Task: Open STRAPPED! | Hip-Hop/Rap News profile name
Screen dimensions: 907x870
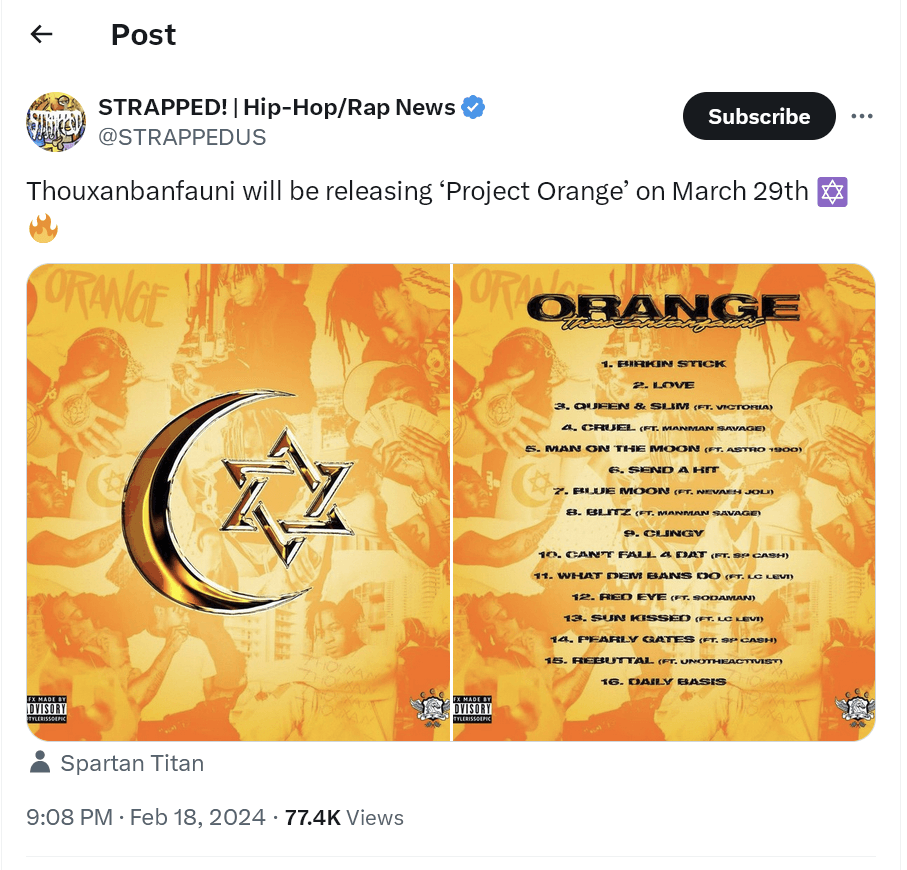Action: [x=277, y=107]
